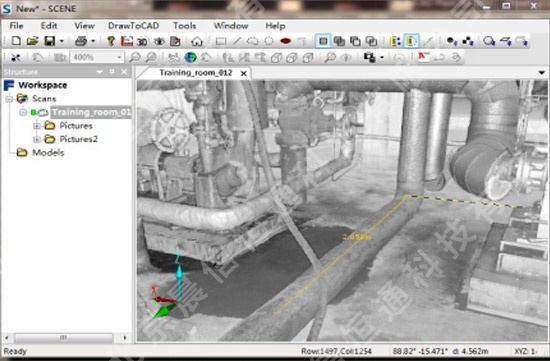This screenshot has height=361, width=550.
Task: Toggle the subtract from selection mode
Action: click(x=355, y=41)
